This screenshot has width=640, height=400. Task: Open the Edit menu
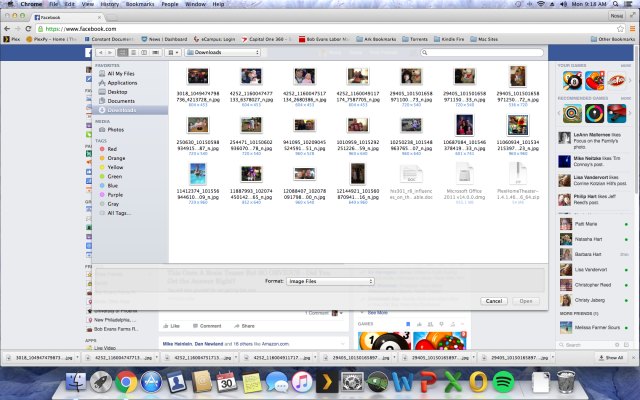[x=70, y=4]
